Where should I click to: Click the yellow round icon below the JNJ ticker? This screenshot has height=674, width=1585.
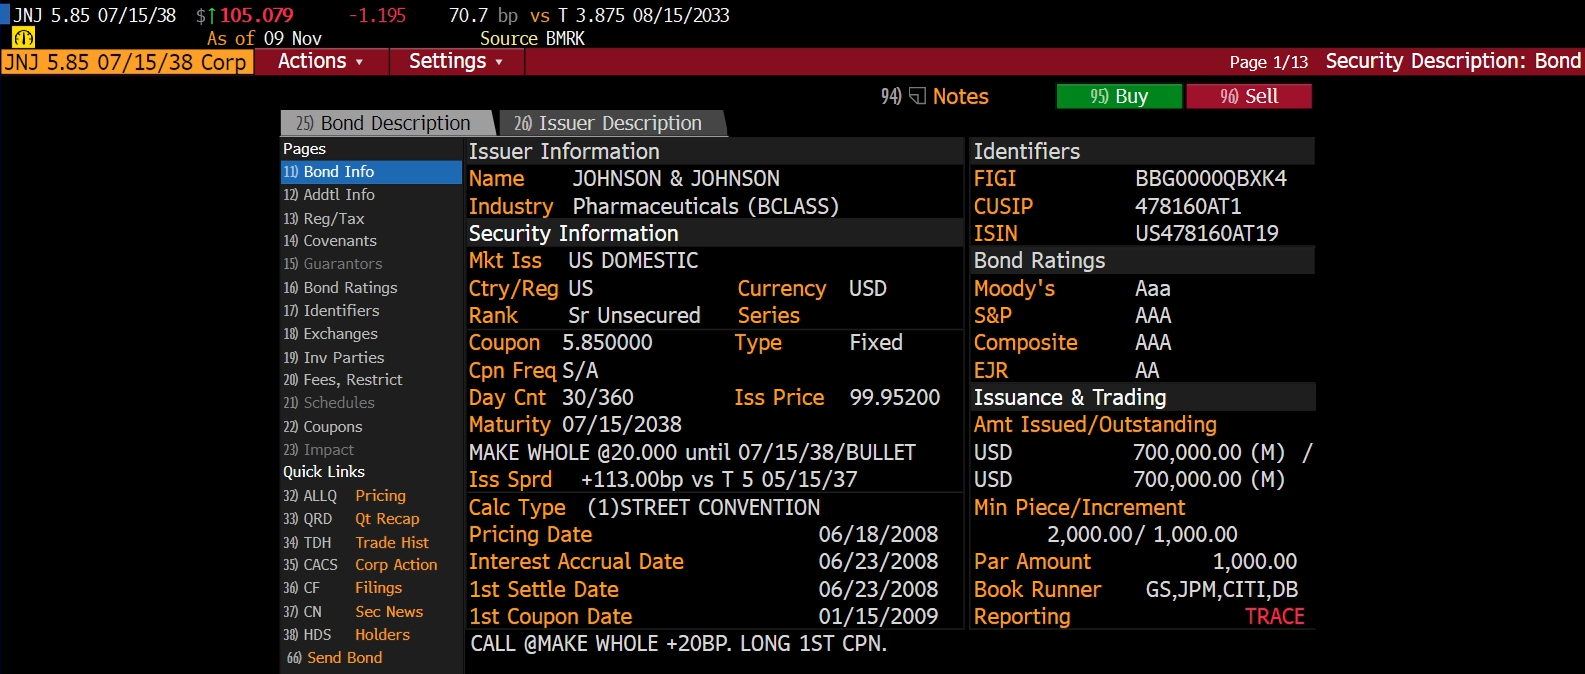pyautogui.click(x=23, y=38)
